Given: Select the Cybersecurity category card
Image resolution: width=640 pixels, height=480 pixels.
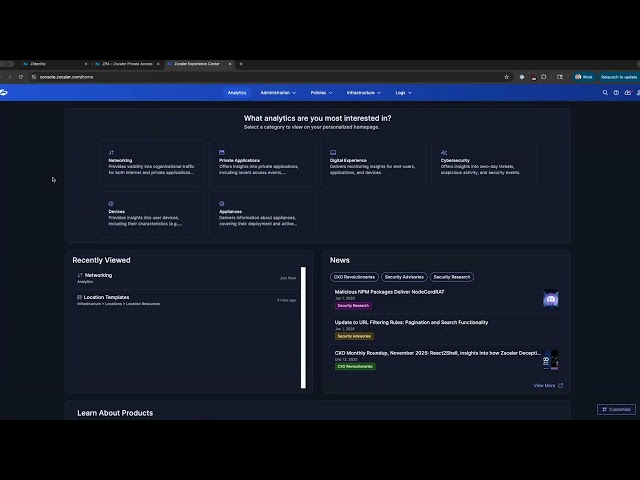Looking at the screenshot, I should coord(484,163).
